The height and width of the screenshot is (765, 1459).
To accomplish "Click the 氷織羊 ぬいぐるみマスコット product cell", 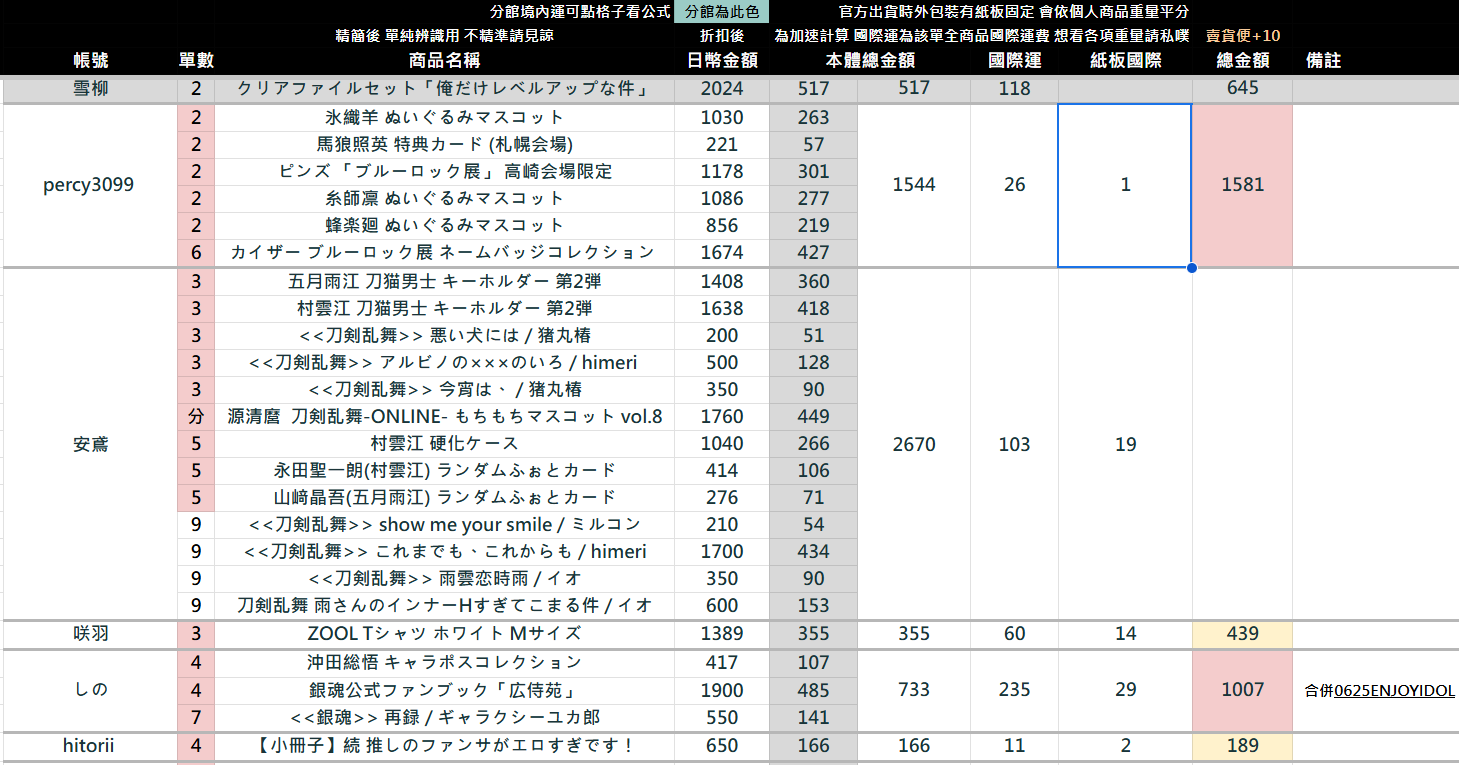I will pos(444,117).
